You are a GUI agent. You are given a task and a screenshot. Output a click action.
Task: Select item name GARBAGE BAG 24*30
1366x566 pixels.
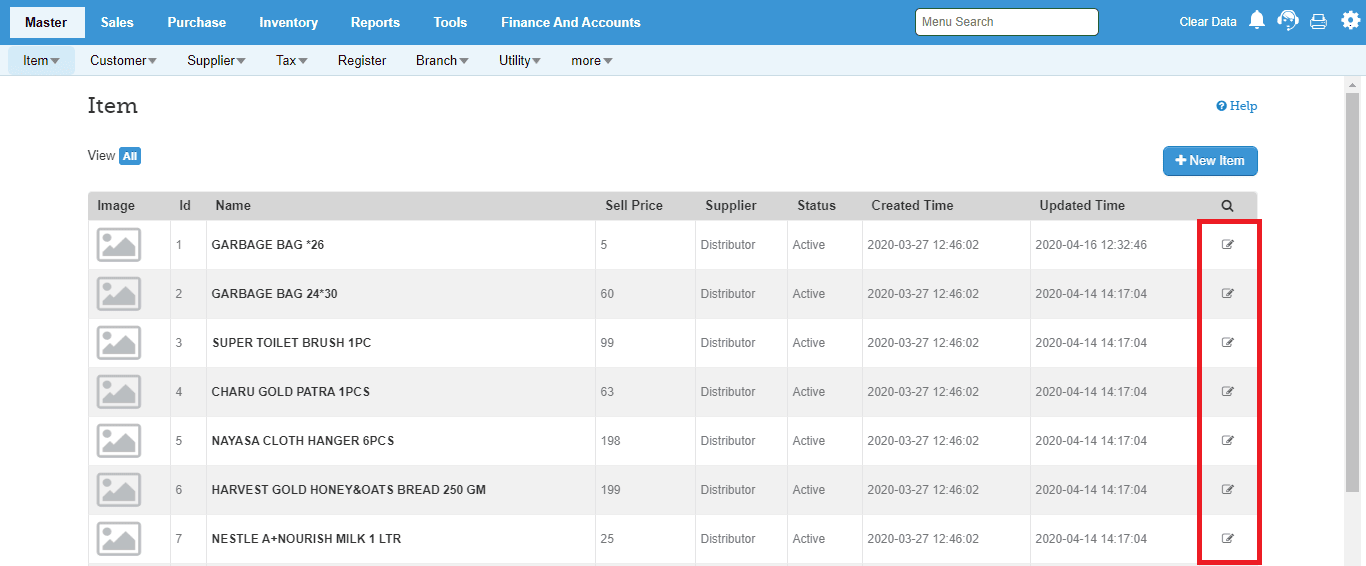pos(275,294)
